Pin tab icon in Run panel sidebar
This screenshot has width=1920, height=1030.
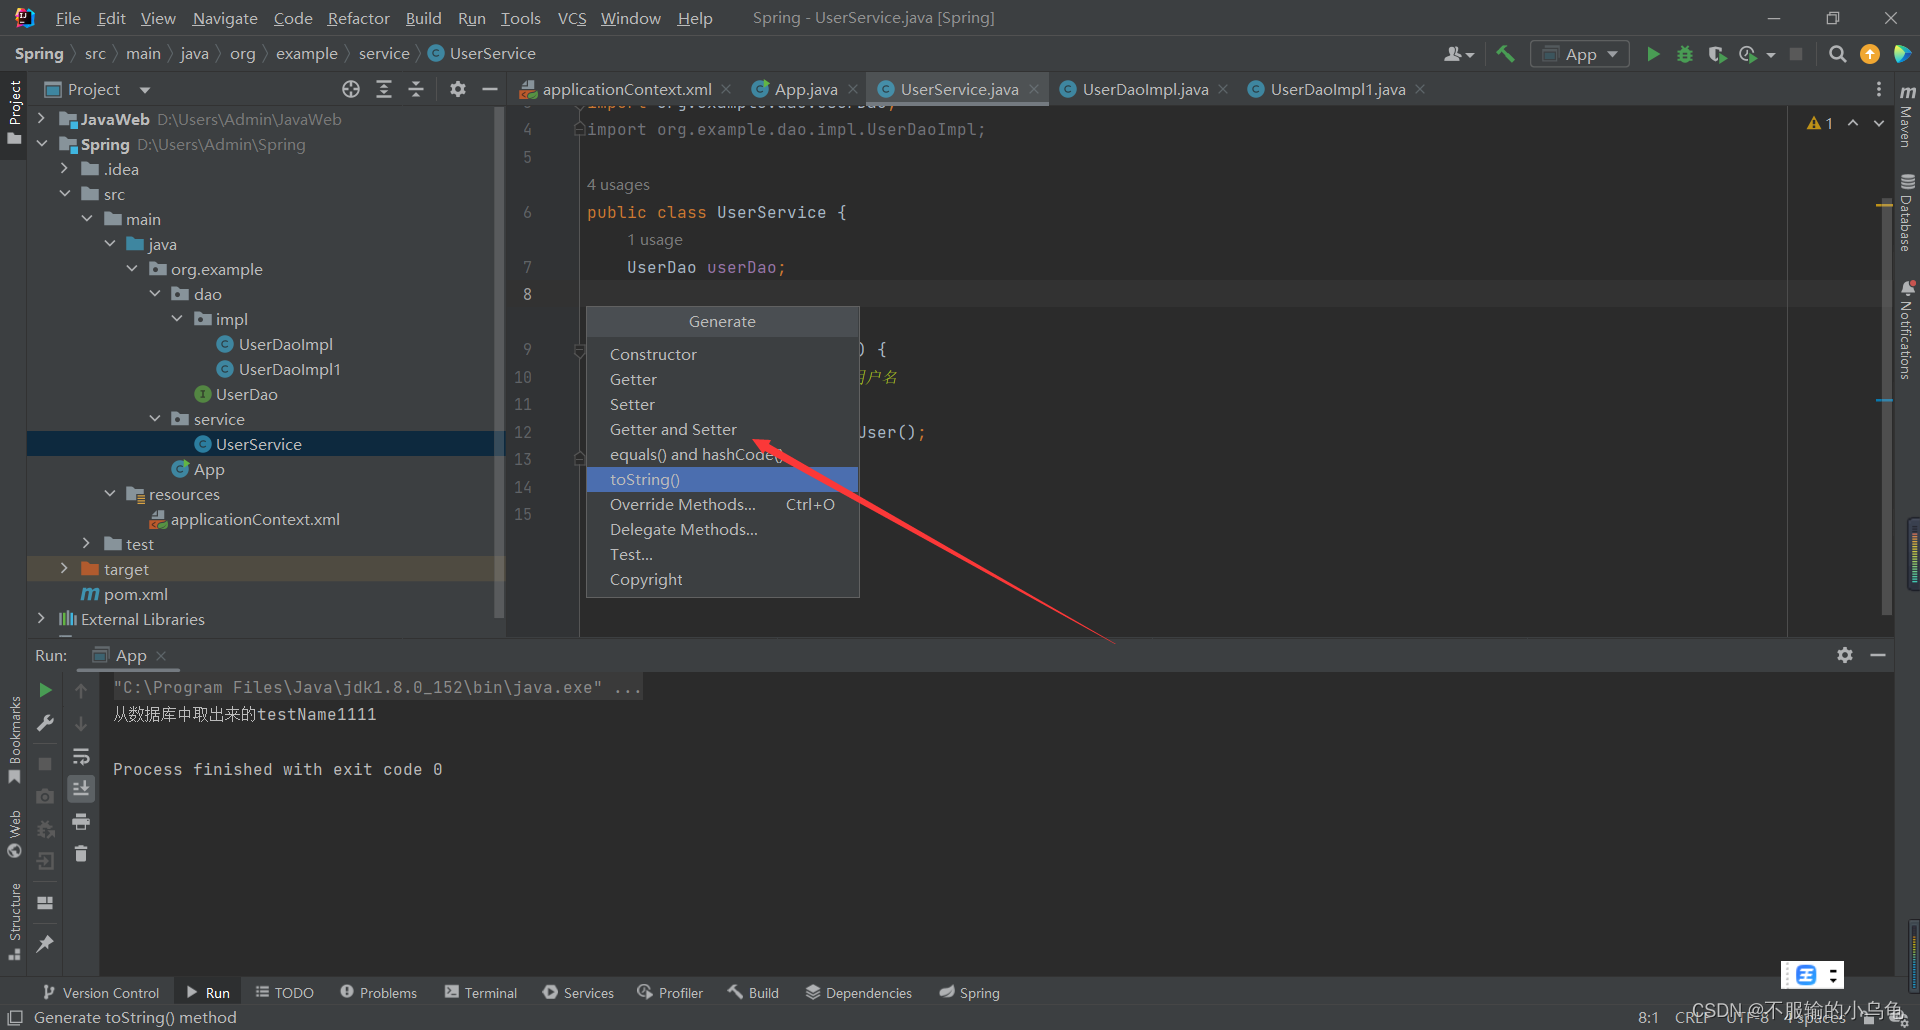coord(45,943)
